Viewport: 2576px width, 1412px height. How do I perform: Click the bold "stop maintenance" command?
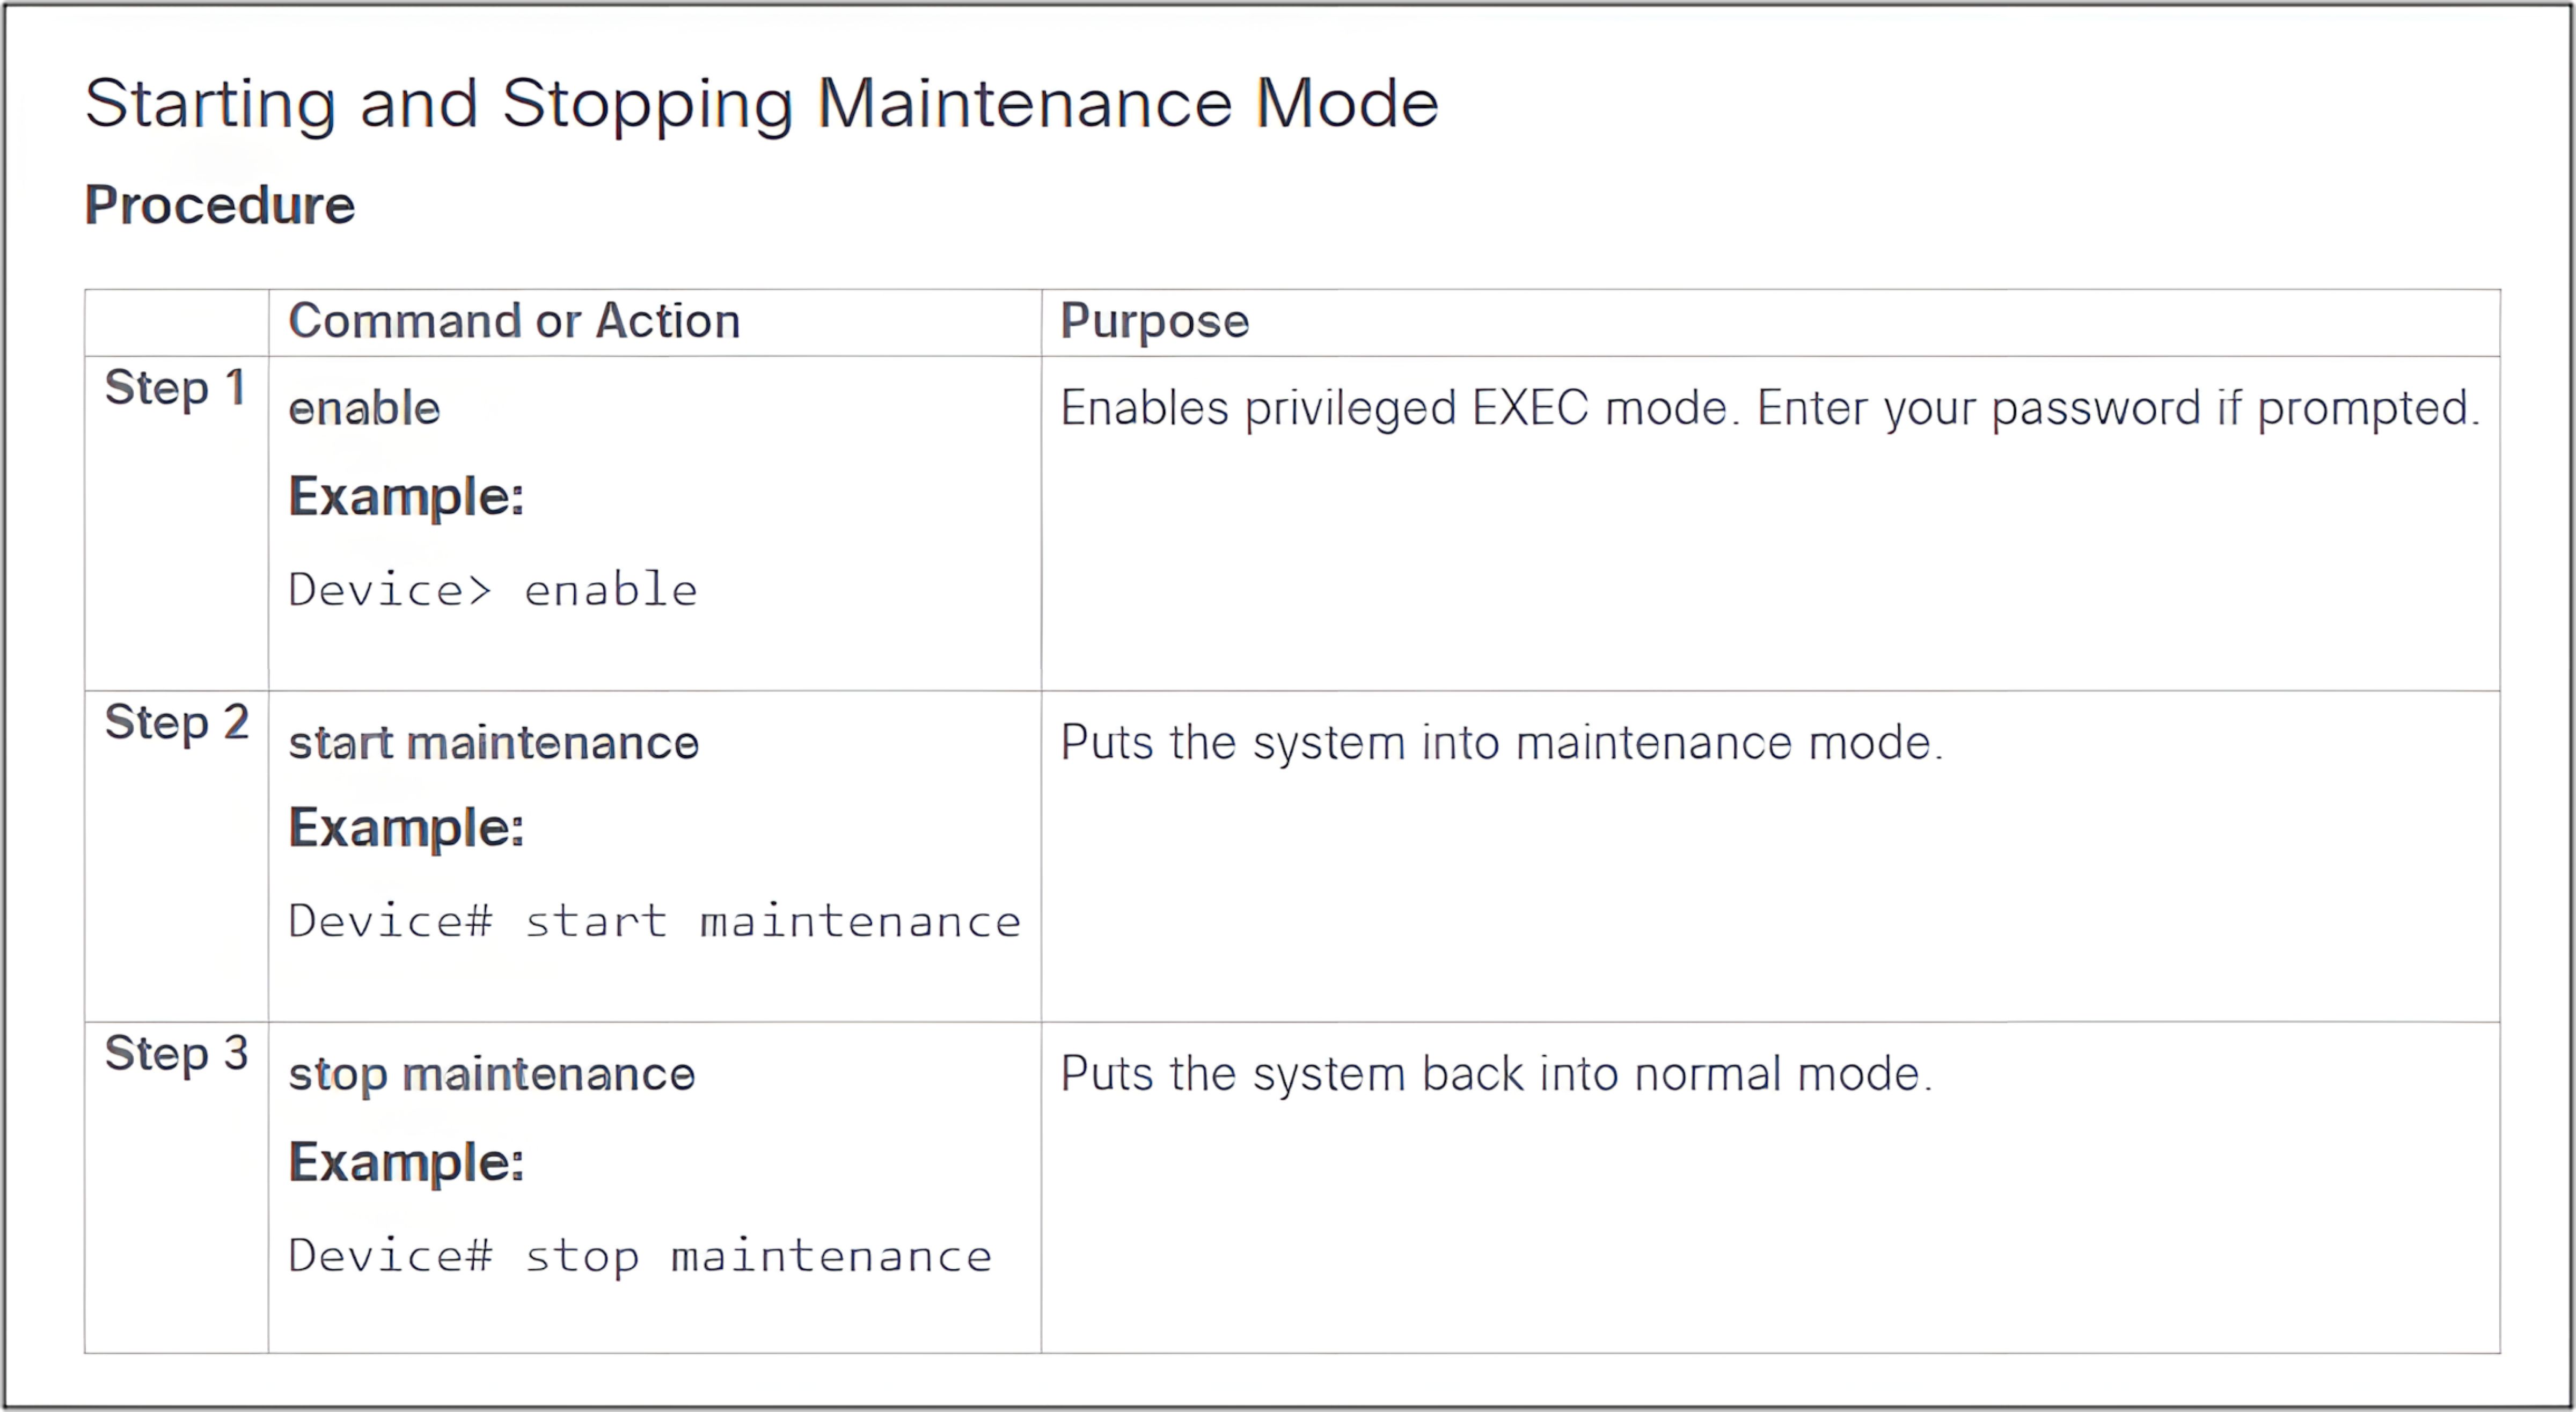491,1075
